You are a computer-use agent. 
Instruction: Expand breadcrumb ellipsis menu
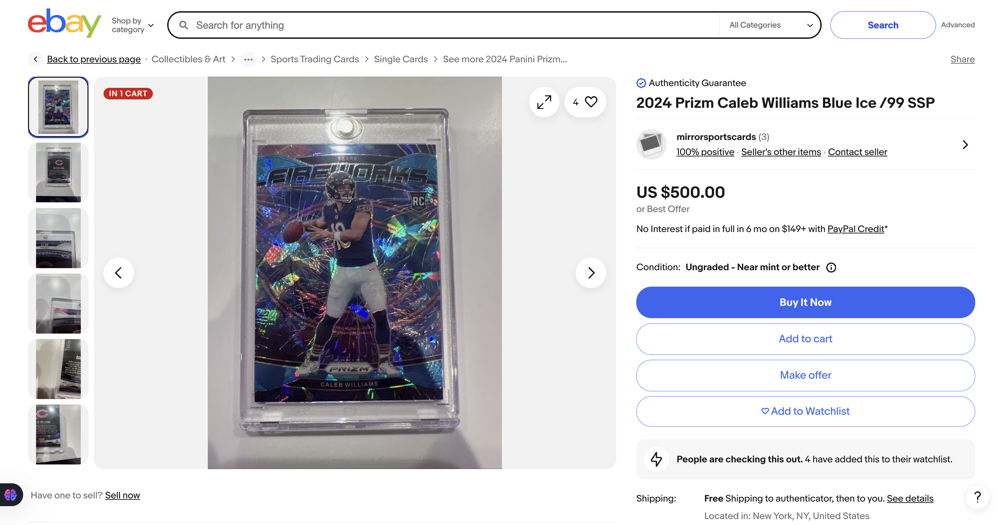point(248,59)
